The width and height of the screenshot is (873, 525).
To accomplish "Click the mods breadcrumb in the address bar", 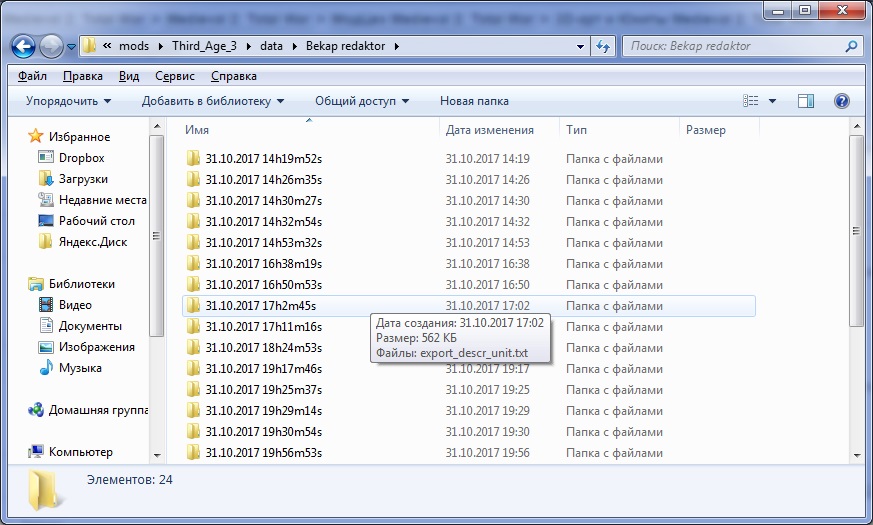I will coord(134,46).
